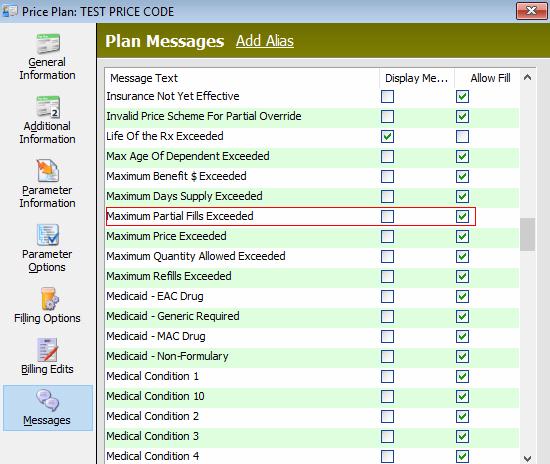This screenshot has width=550, height=464.
Task: Open the Billing Edits icon
Action: [x=47, y=350]
